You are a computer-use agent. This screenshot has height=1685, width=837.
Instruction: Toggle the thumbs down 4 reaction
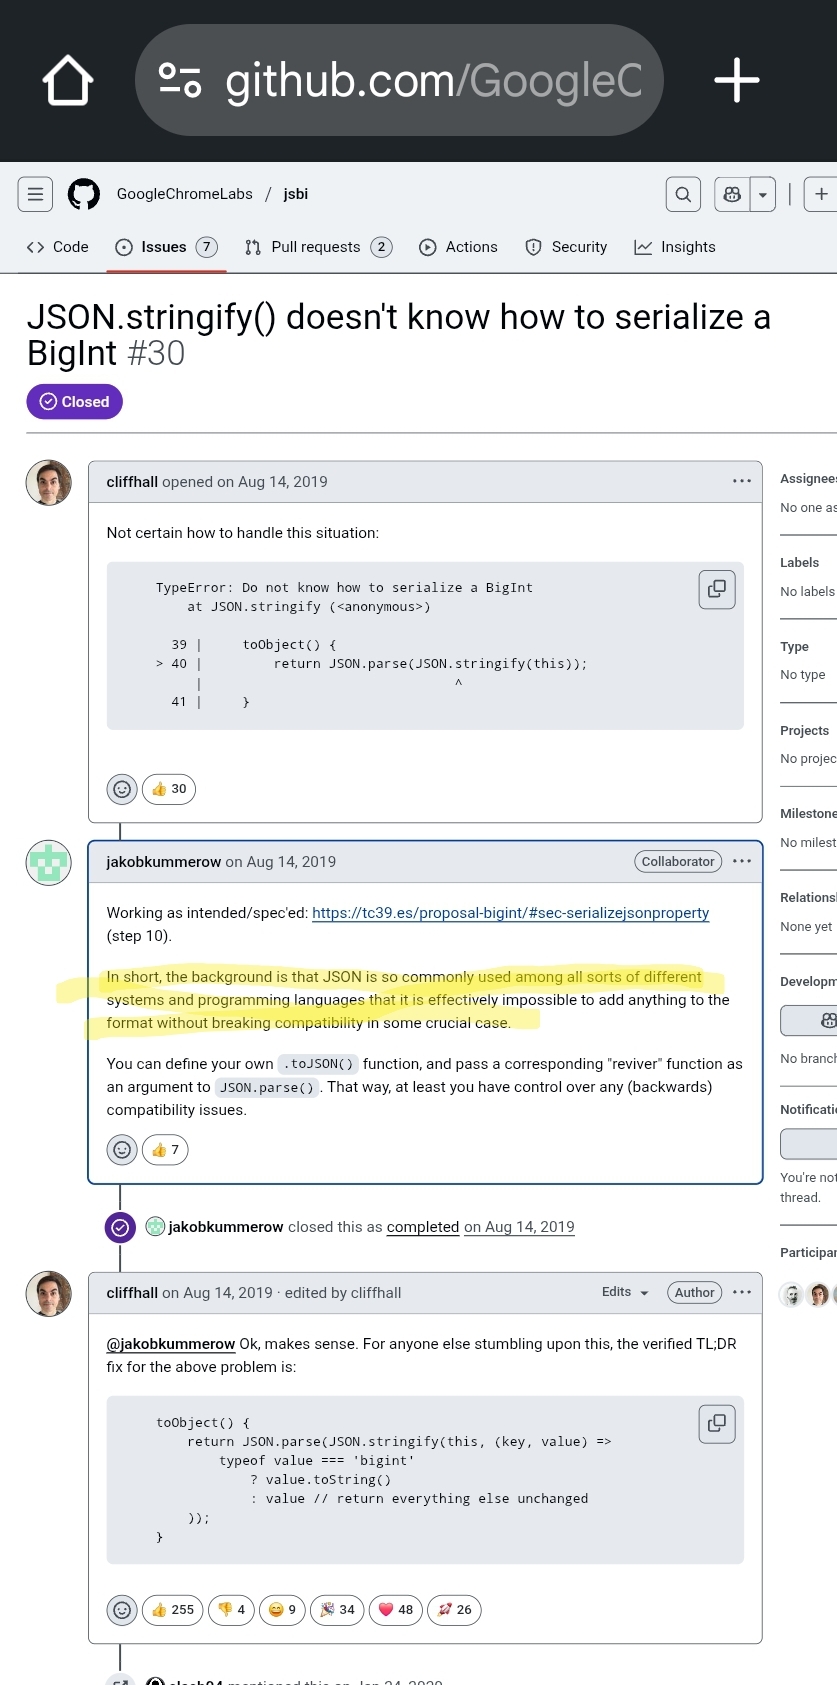[231, 1610]
